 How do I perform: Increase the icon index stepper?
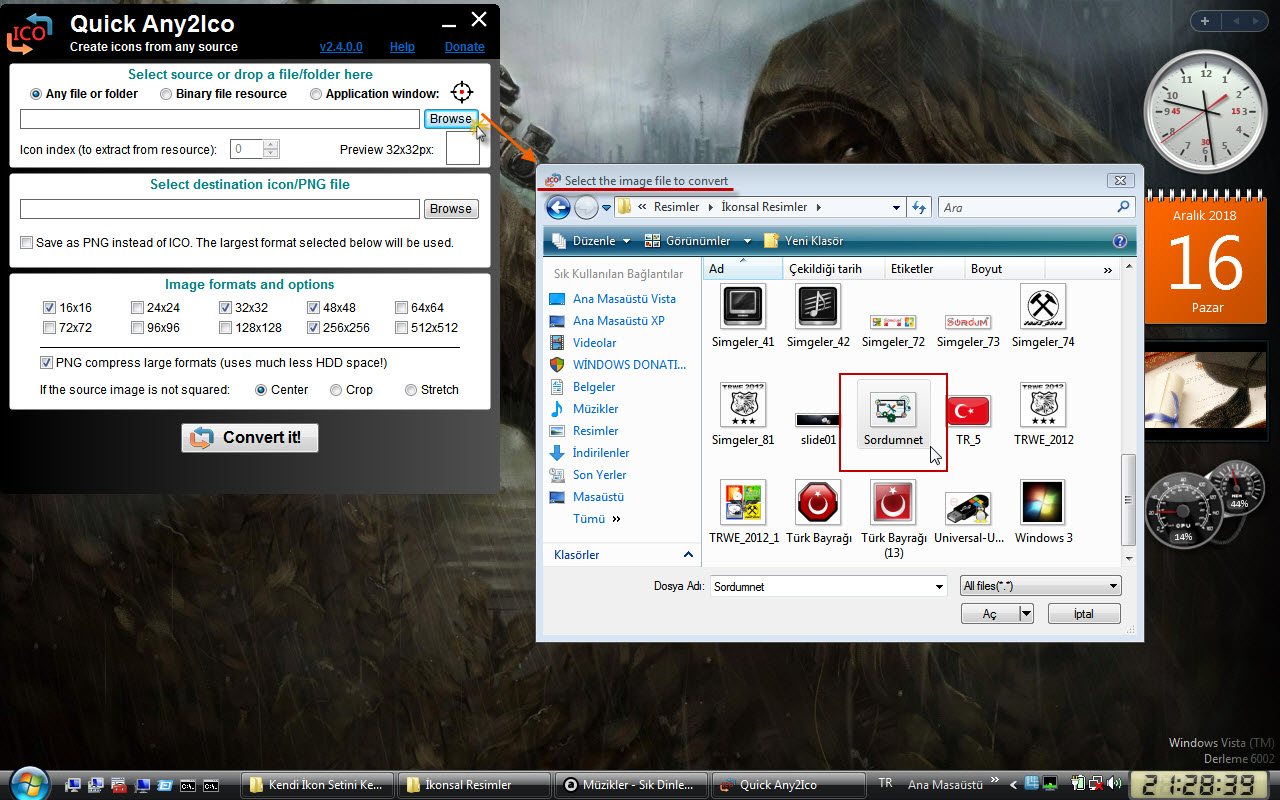click(271, 145)
